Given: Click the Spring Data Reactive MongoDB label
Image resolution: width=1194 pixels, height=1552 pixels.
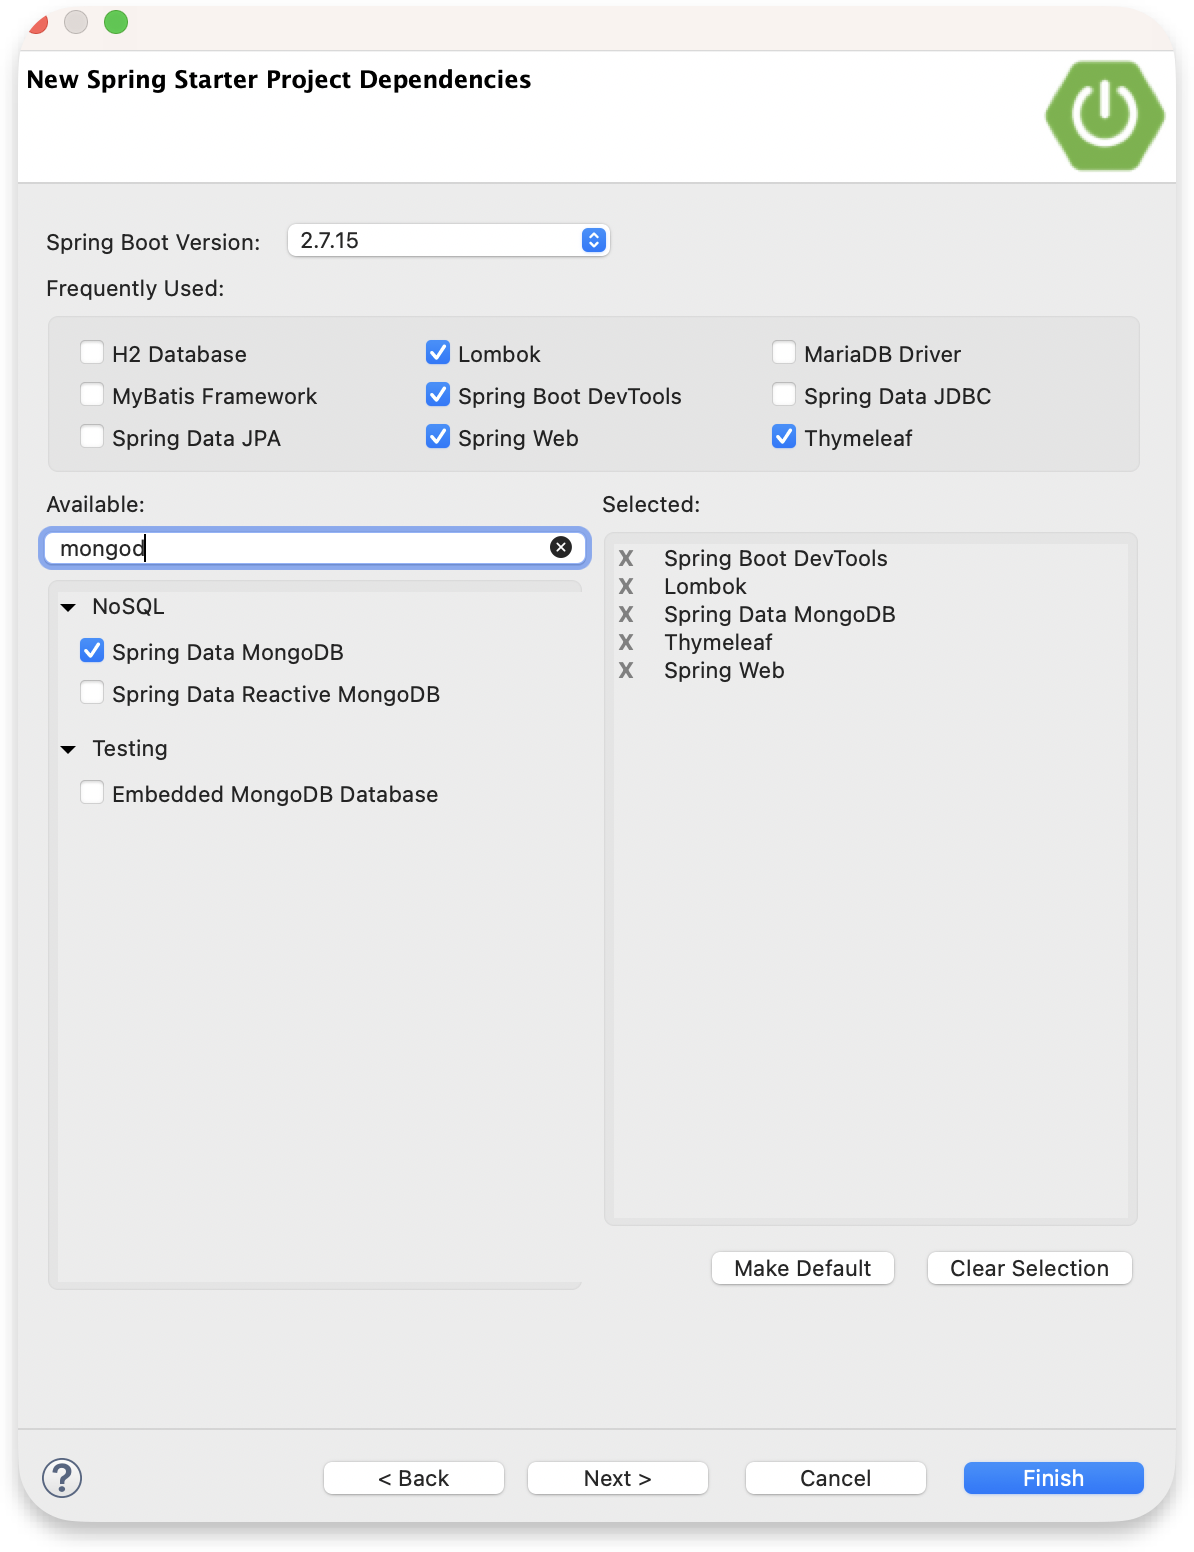Looking at the screenshot, I should coord(276,694).
